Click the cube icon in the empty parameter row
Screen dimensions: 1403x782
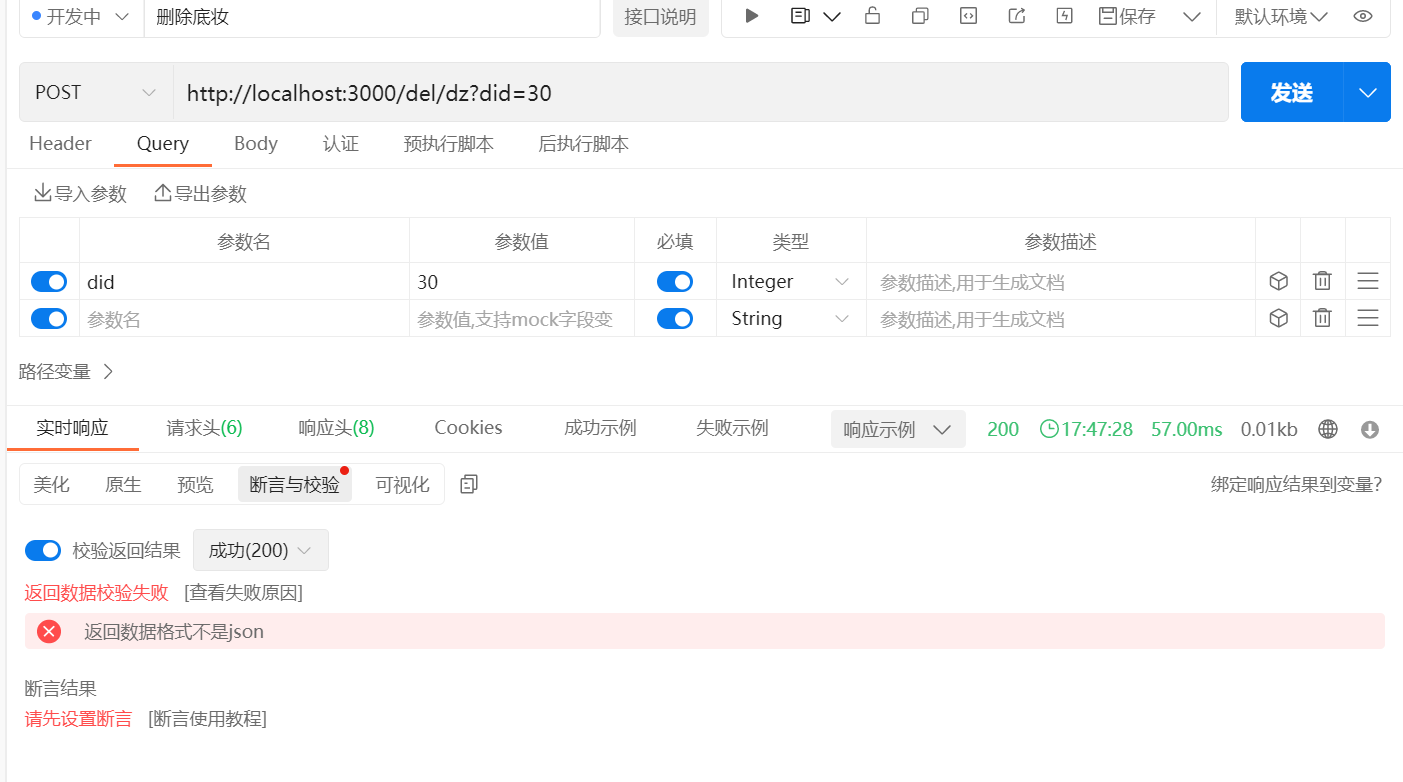pyautogui.click(x=1278, y=318)
